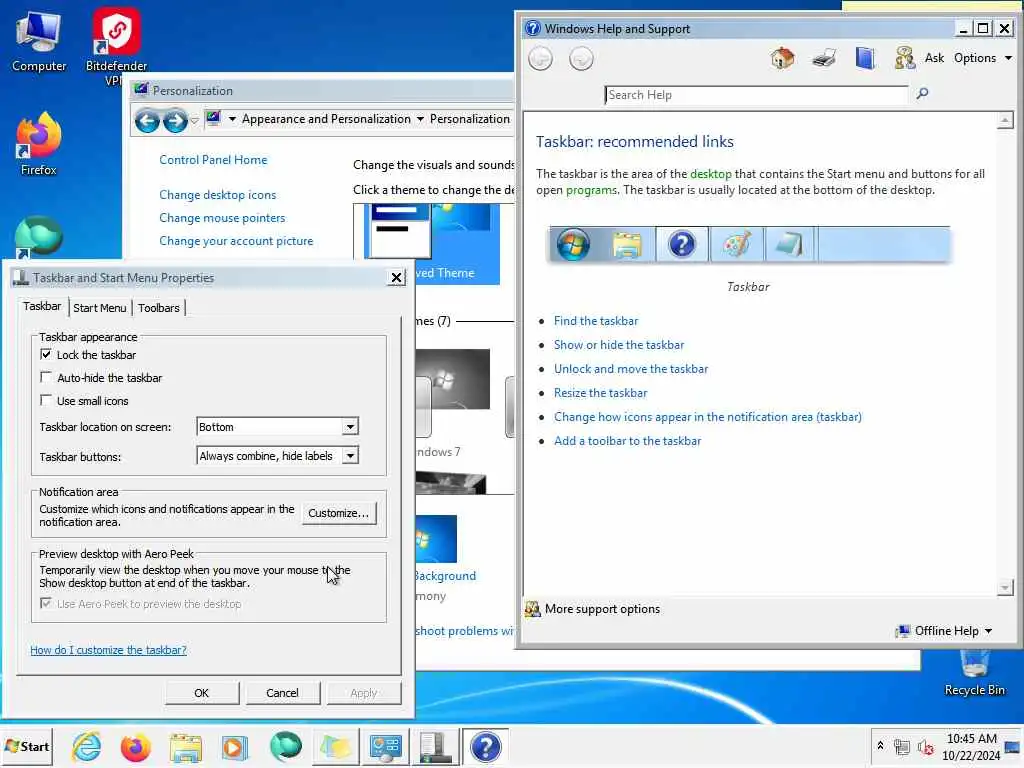Click Change mouse pointers link
The image size is (1024, 768).
pos(222,218)
